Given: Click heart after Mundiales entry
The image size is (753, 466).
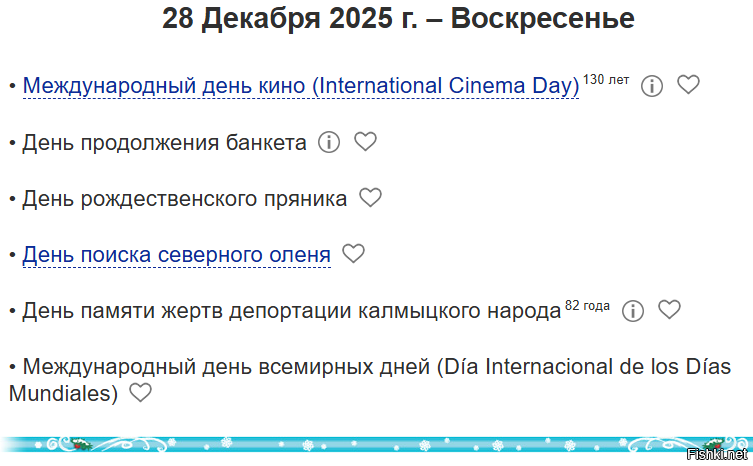Looking at the screenshot, I should click(x=141, y=392).
